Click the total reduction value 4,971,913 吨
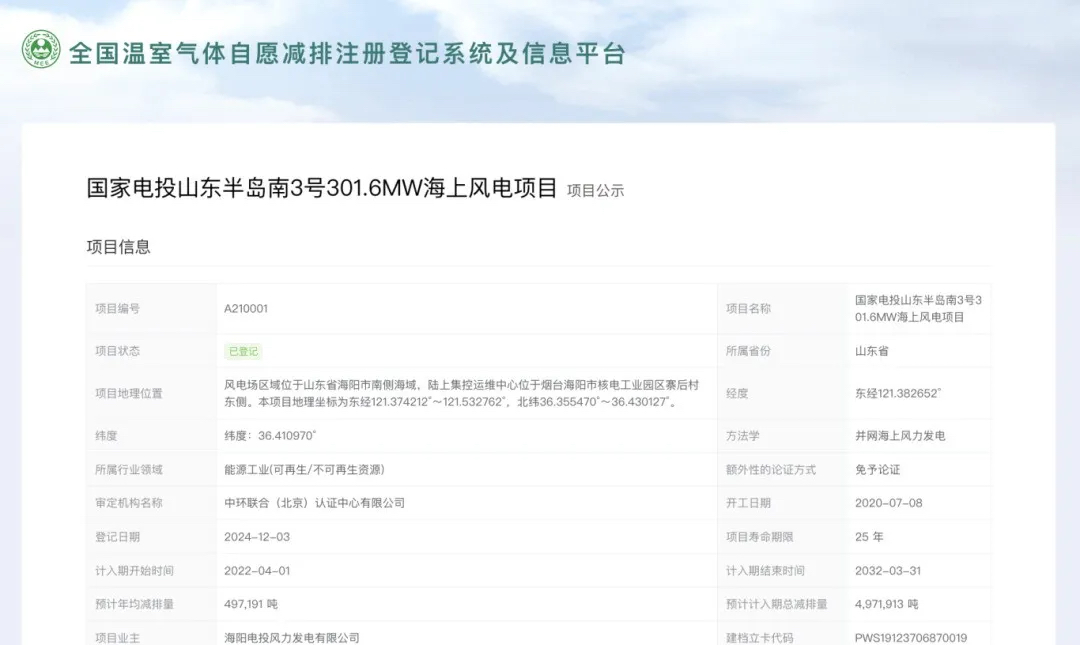Screen dimensions: 1080x645 tap(886, 604)
